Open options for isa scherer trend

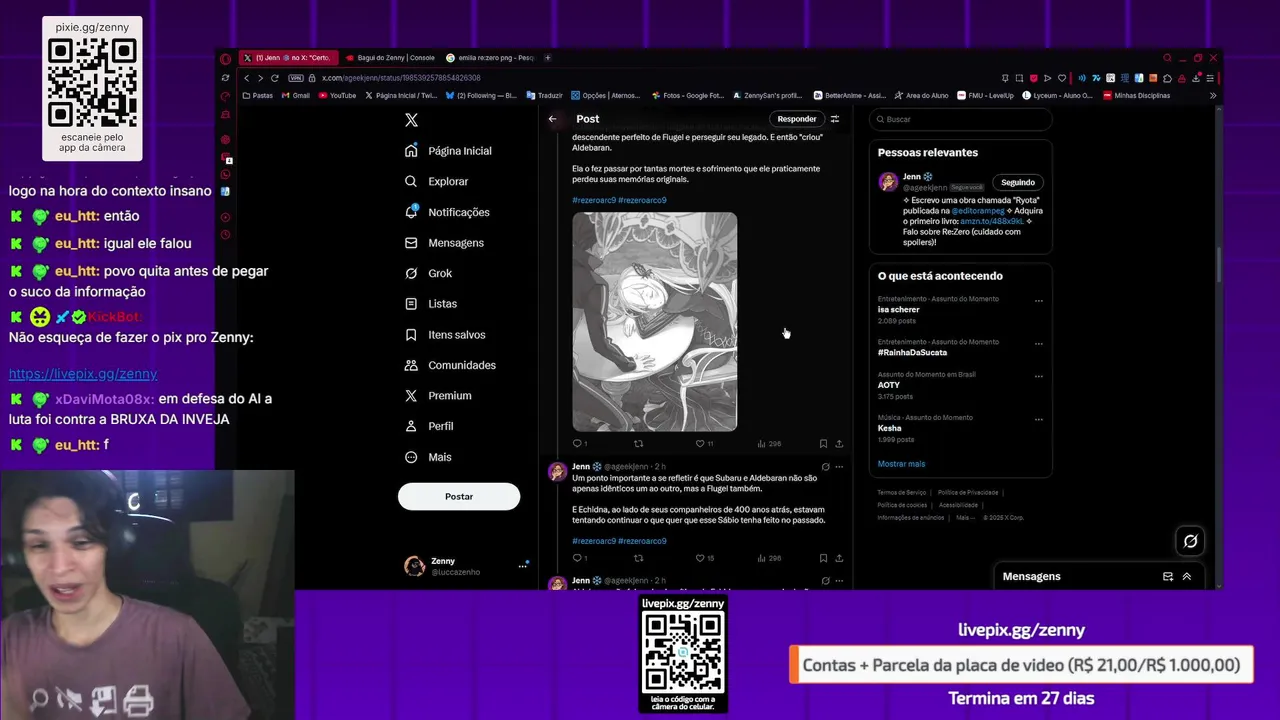click(1039, 300)
